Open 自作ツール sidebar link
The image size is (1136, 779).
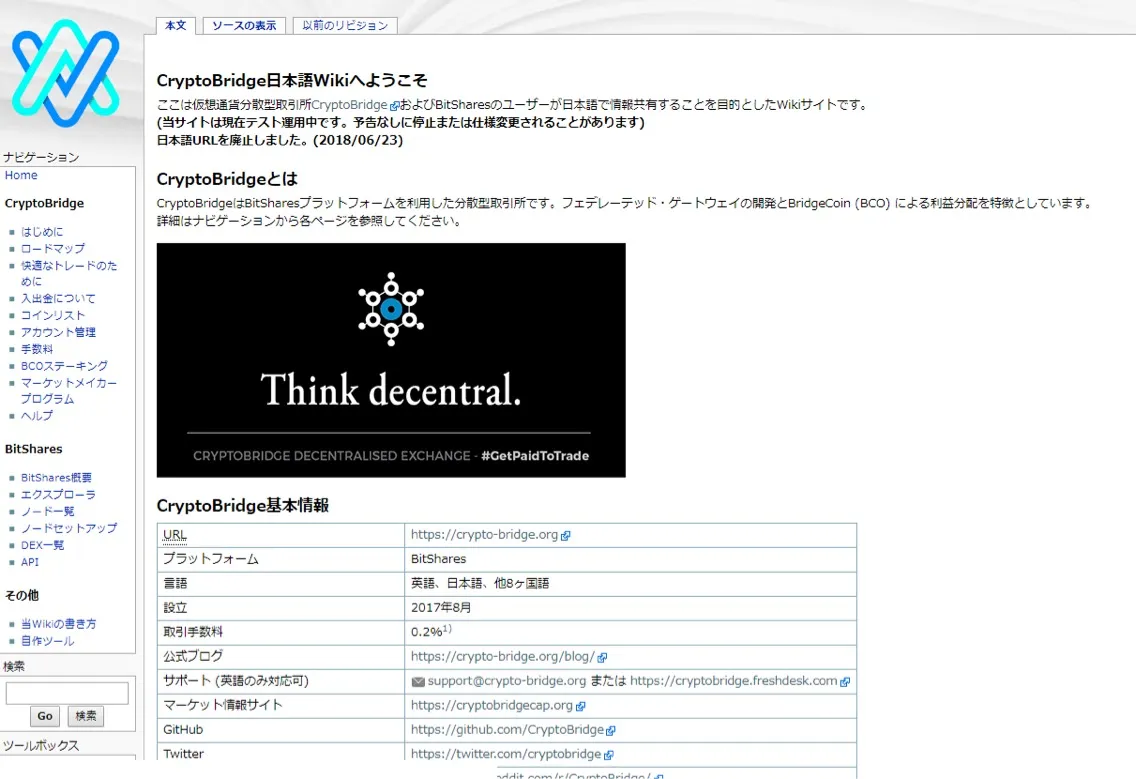pos(48,641)
